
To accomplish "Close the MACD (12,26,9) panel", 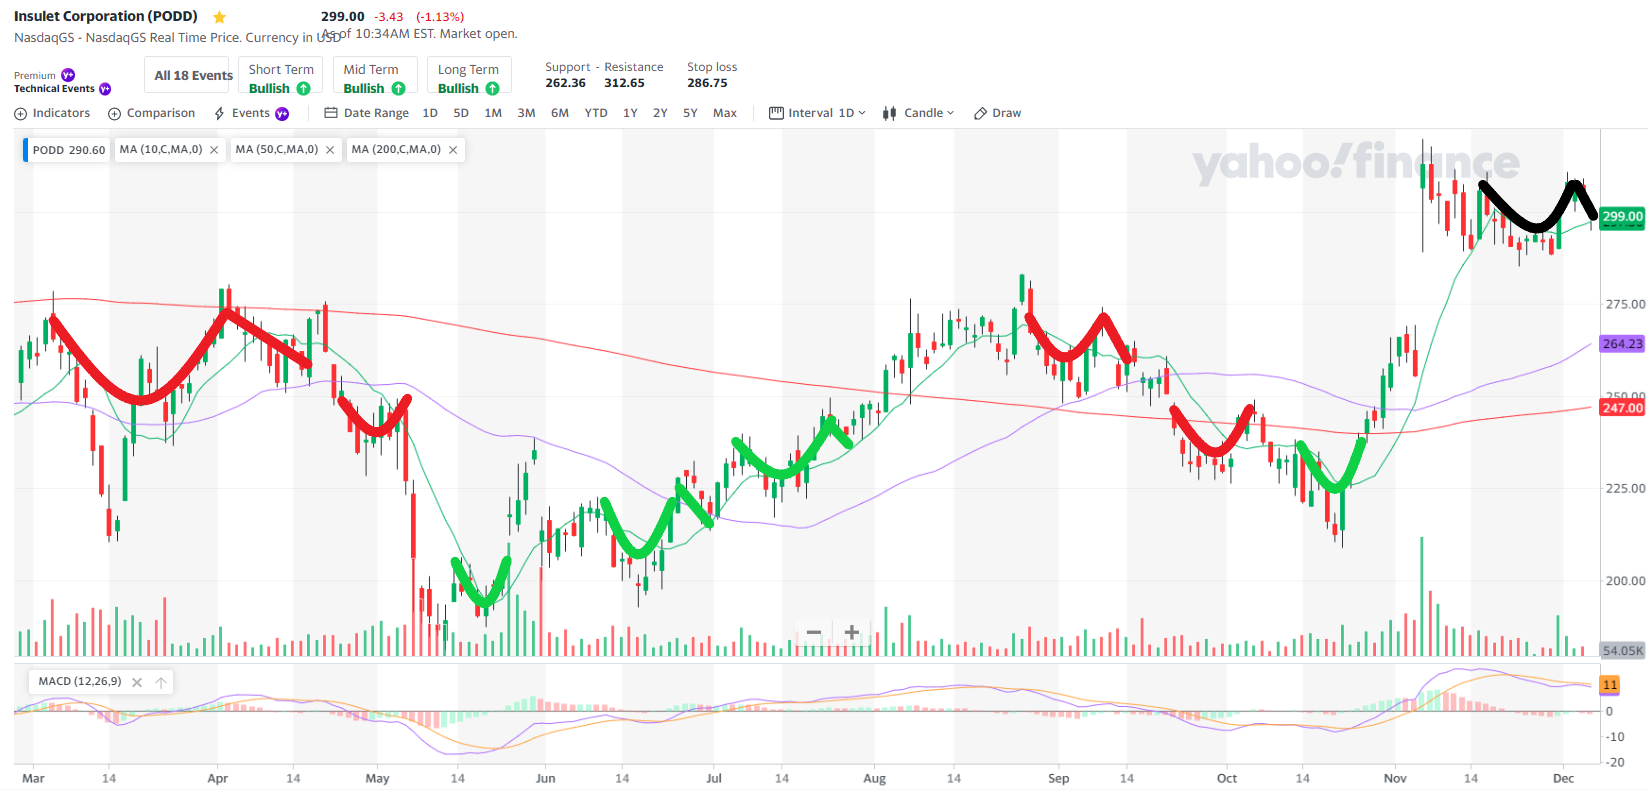I will coord(137,683).
